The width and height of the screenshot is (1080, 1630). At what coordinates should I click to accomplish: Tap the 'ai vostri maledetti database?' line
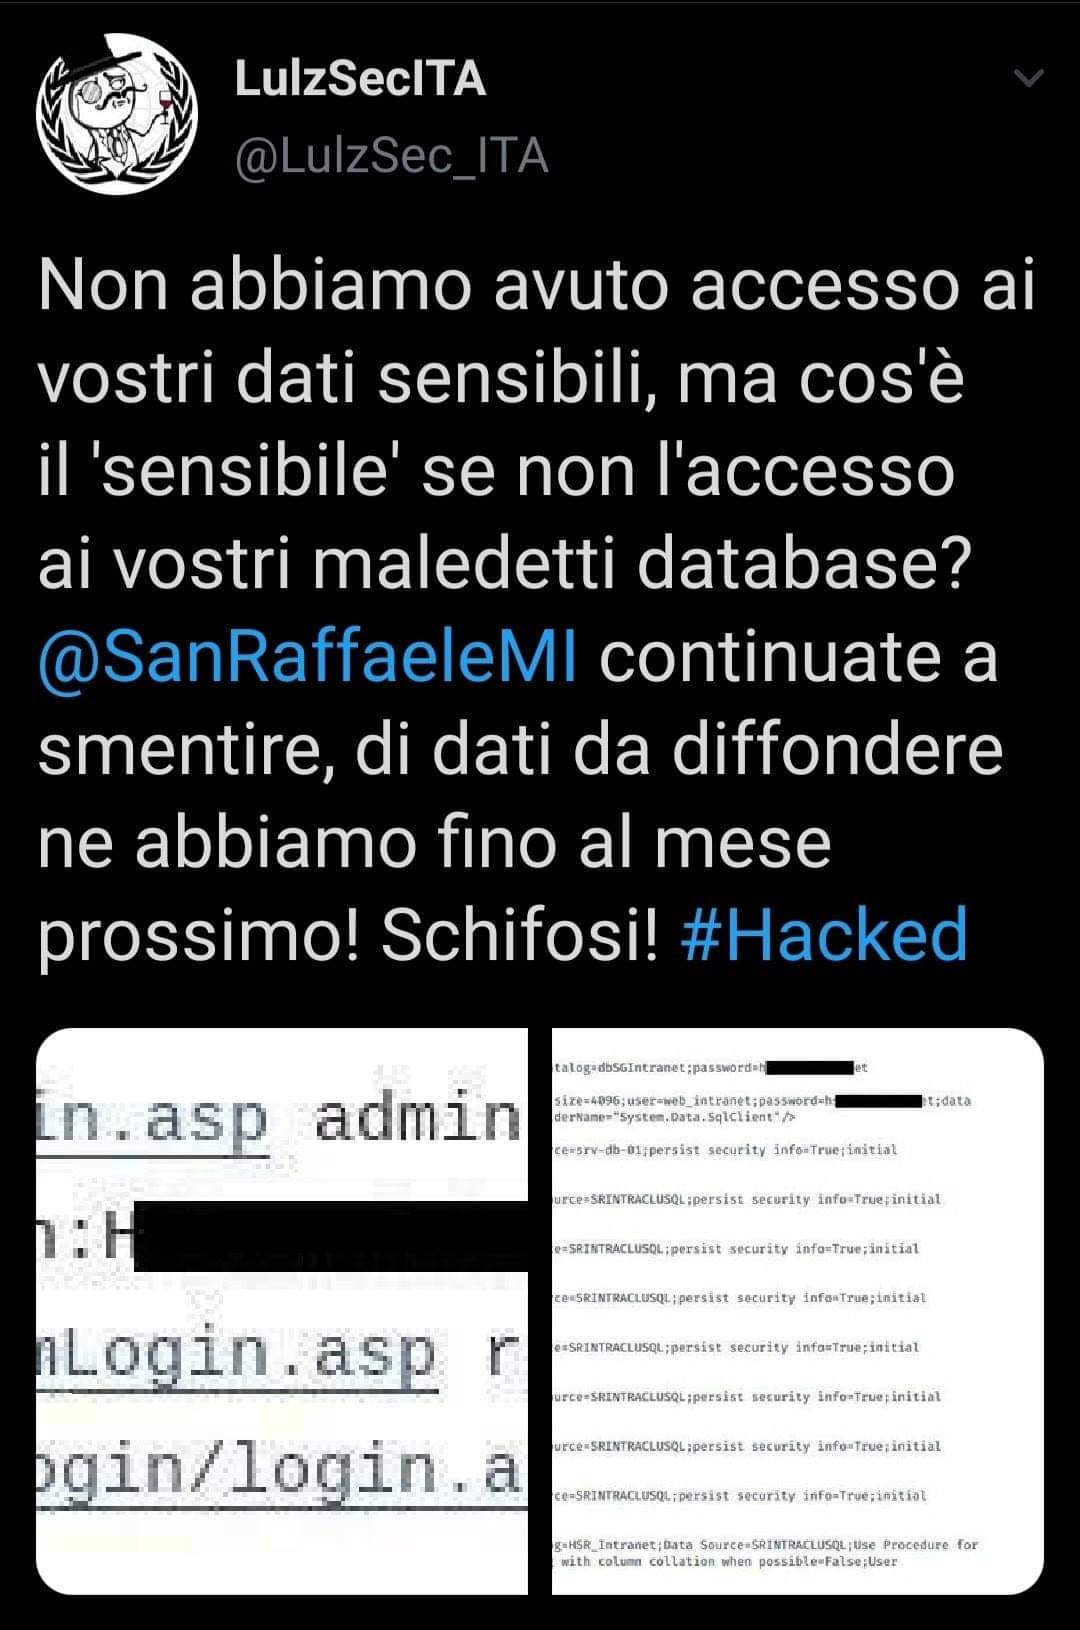(505, 564)
